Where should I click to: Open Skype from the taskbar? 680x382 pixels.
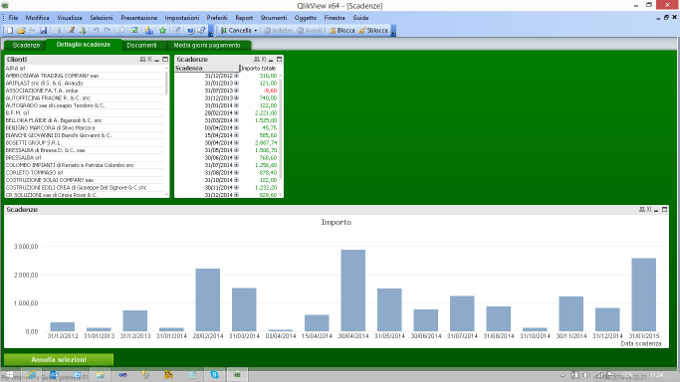pyautogui.click(x=215, y=375)
